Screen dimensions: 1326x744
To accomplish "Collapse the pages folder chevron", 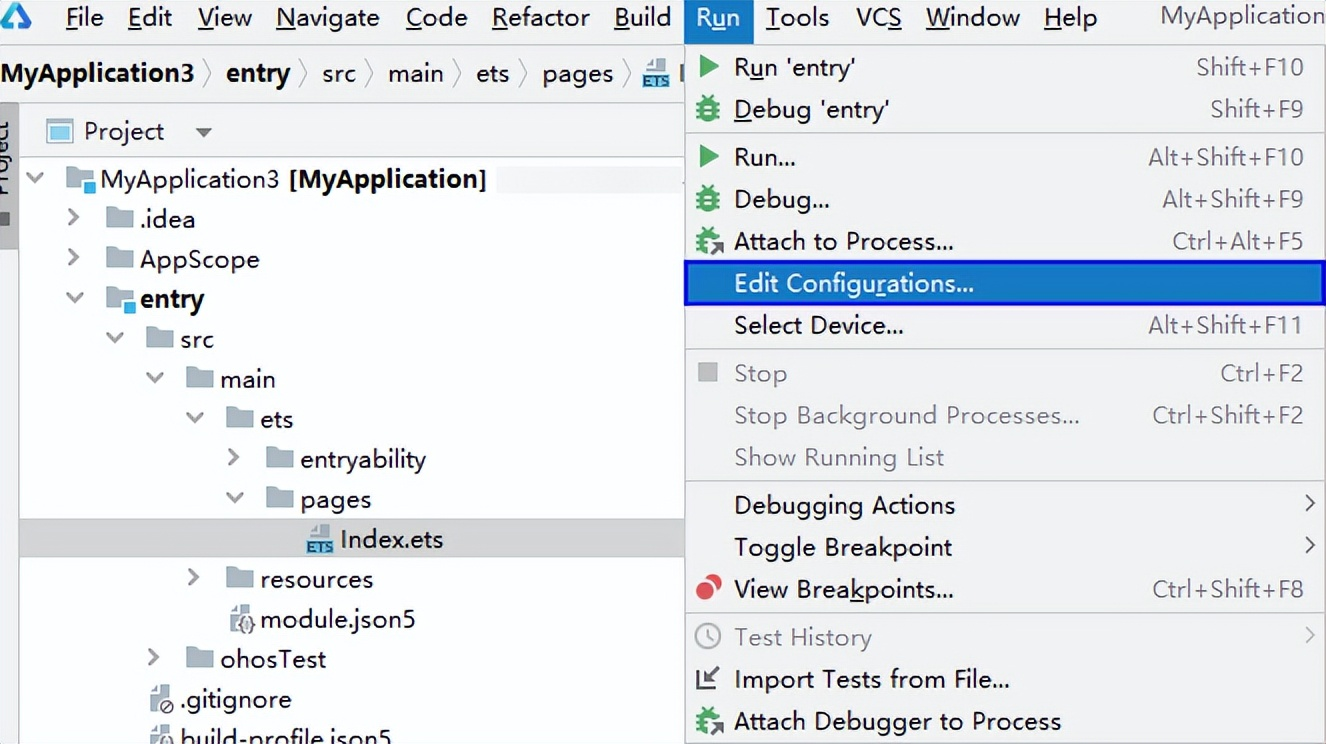I will coord(235,498).
